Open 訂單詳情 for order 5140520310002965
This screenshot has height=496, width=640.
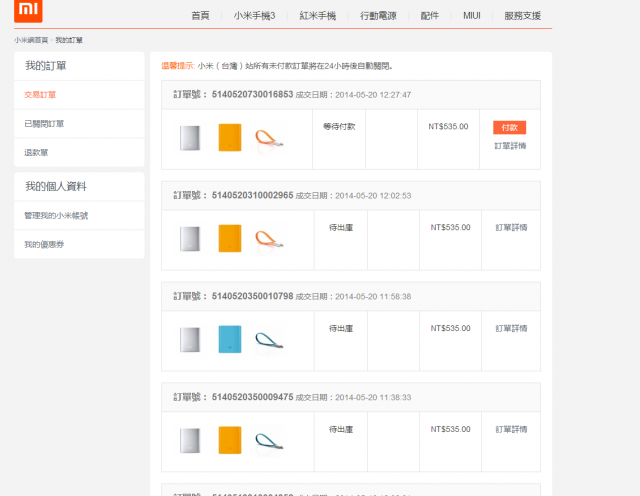(511, 227)
